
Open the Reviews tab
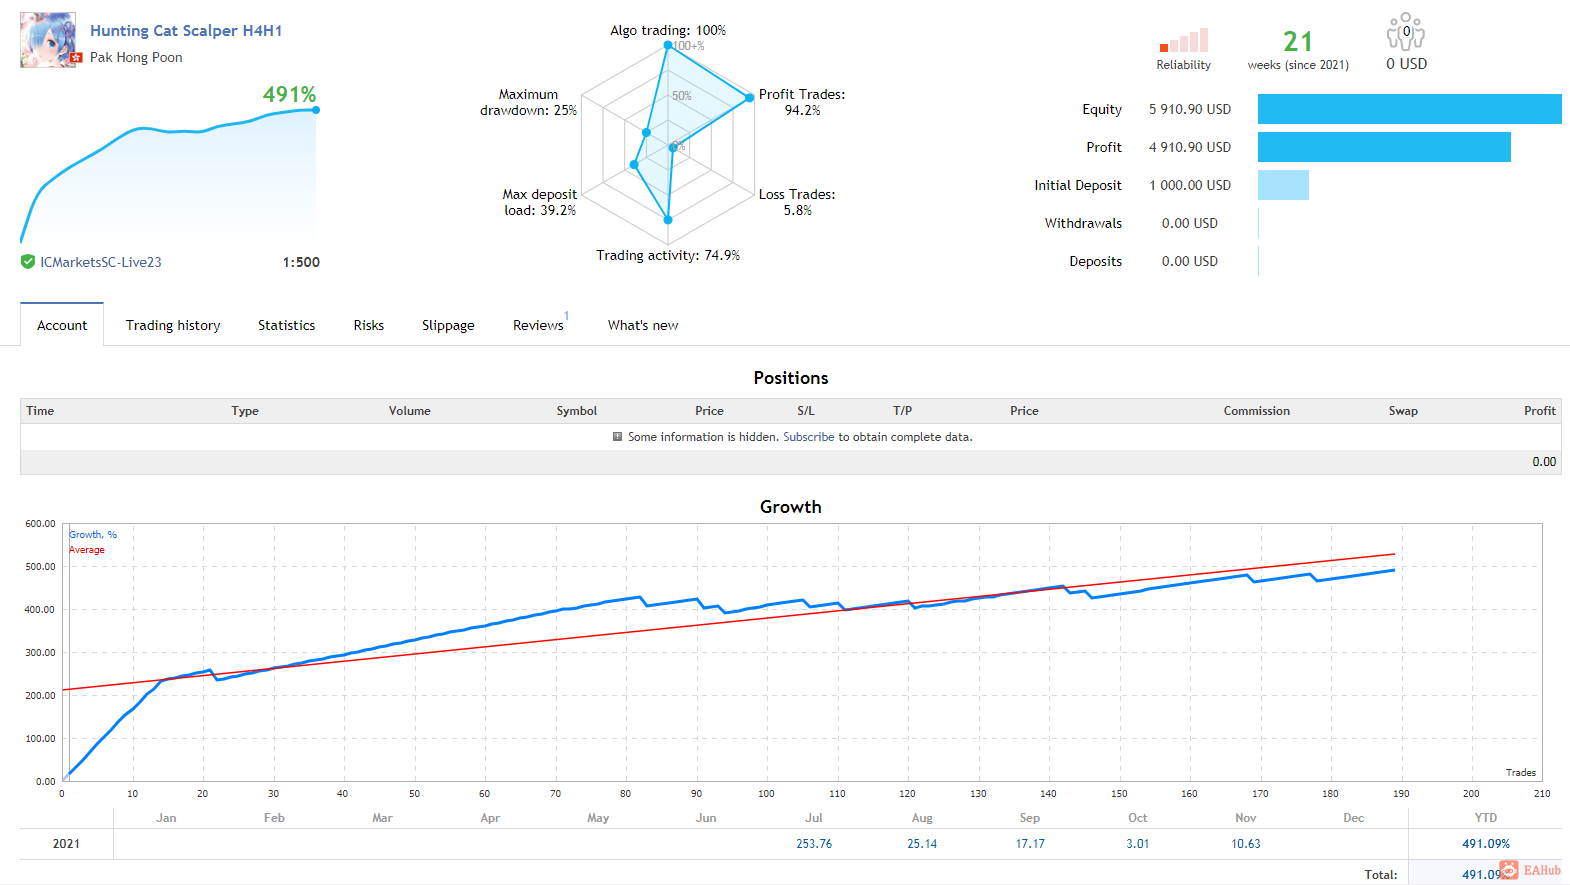tap(538, 325)
